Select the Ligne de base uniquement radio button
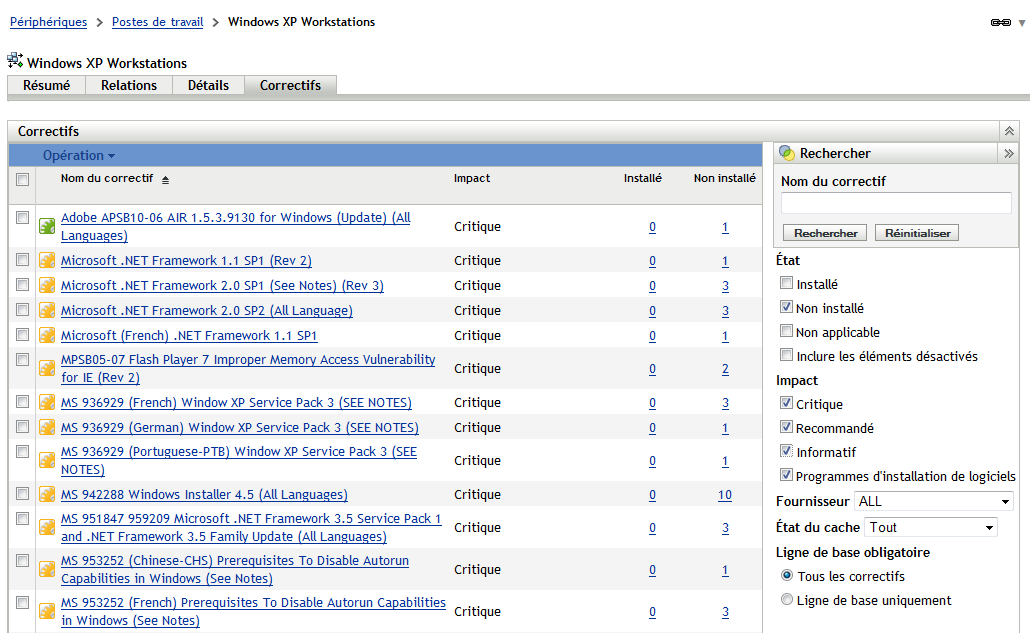The width and height of the screenshot is (1030, 633). (x=788, y=600)
